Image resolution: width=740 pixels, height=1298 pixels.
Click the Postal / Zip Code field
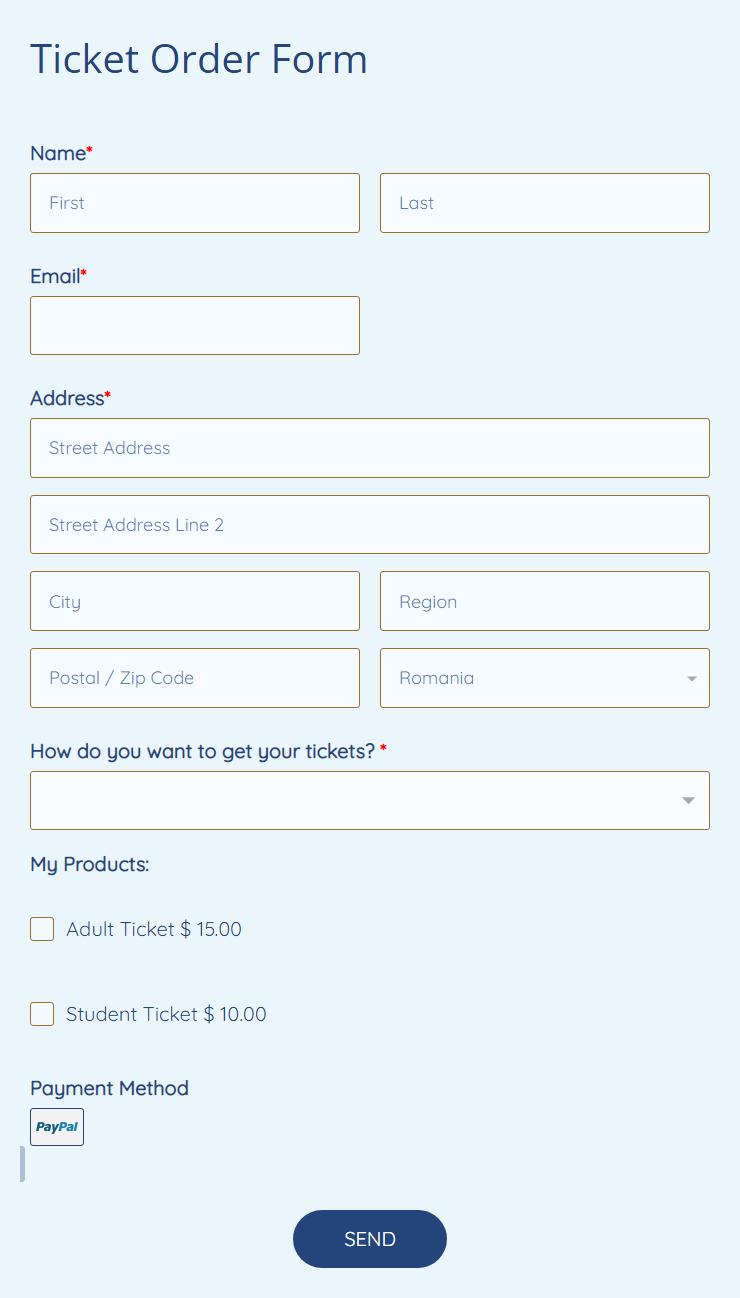click(195, 678)
